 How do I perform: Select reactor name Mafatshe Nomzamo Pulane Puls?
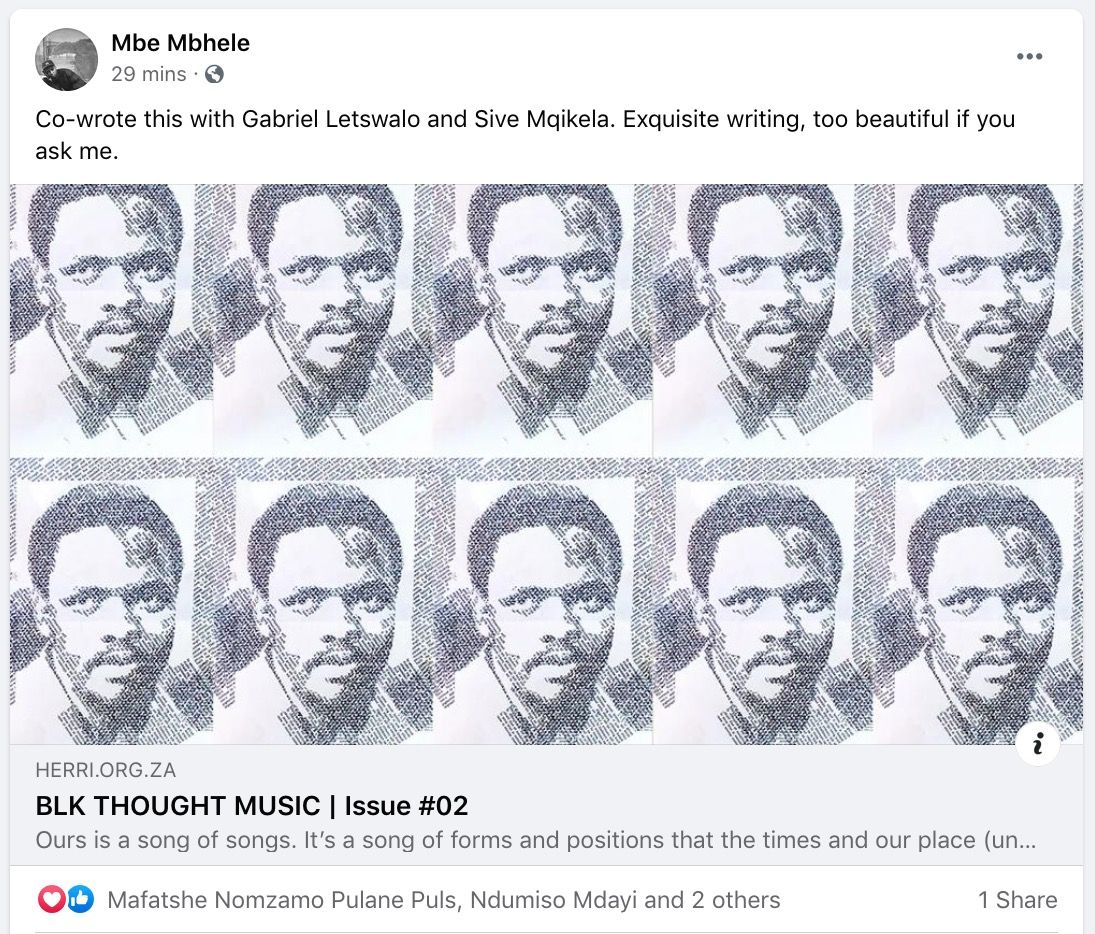(282, 900)
